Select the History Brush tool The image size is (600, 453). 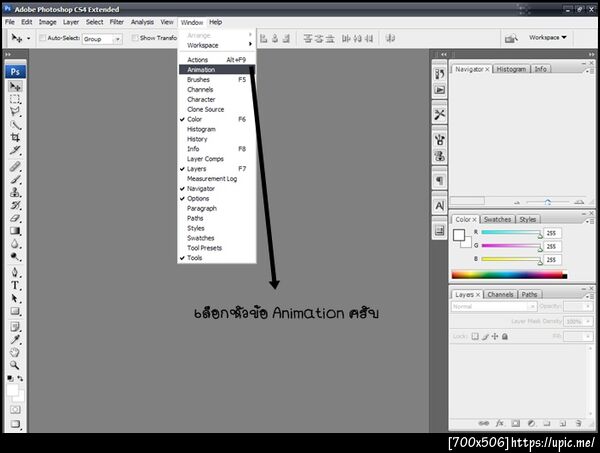click(x=15, y=205)
